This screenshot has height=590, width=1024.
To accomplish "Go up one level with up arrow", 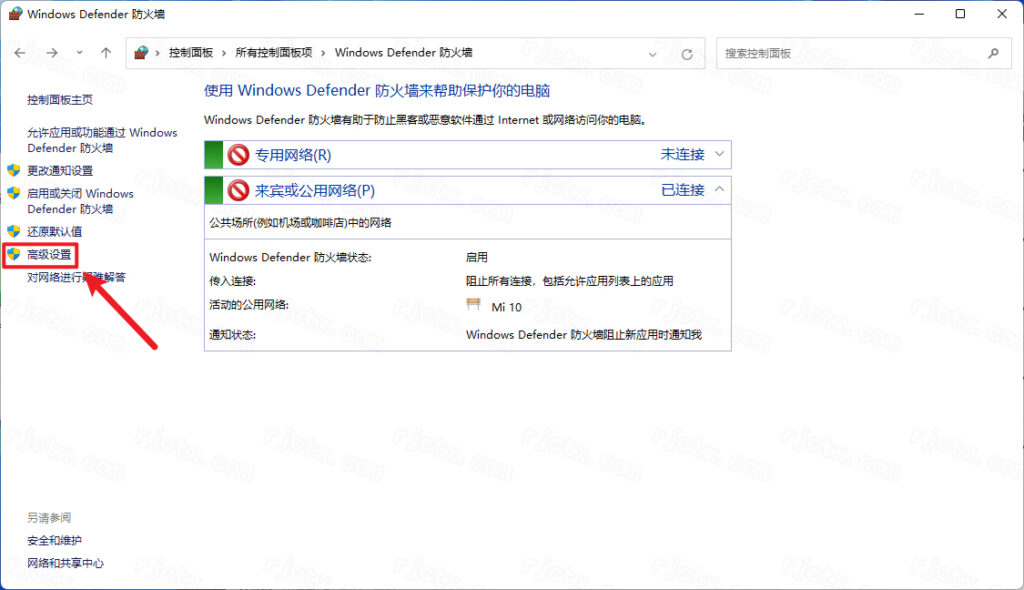I will click(106, 53).
